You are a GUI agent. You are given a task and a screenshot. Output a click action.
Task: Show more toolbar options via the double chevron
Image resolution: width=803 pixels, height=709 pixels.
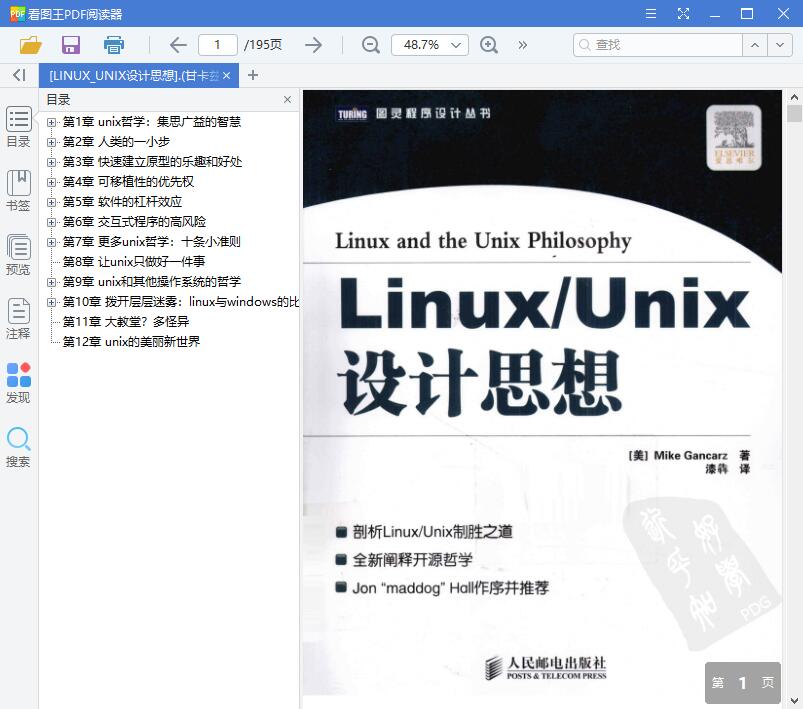click(x=522, y=45)
